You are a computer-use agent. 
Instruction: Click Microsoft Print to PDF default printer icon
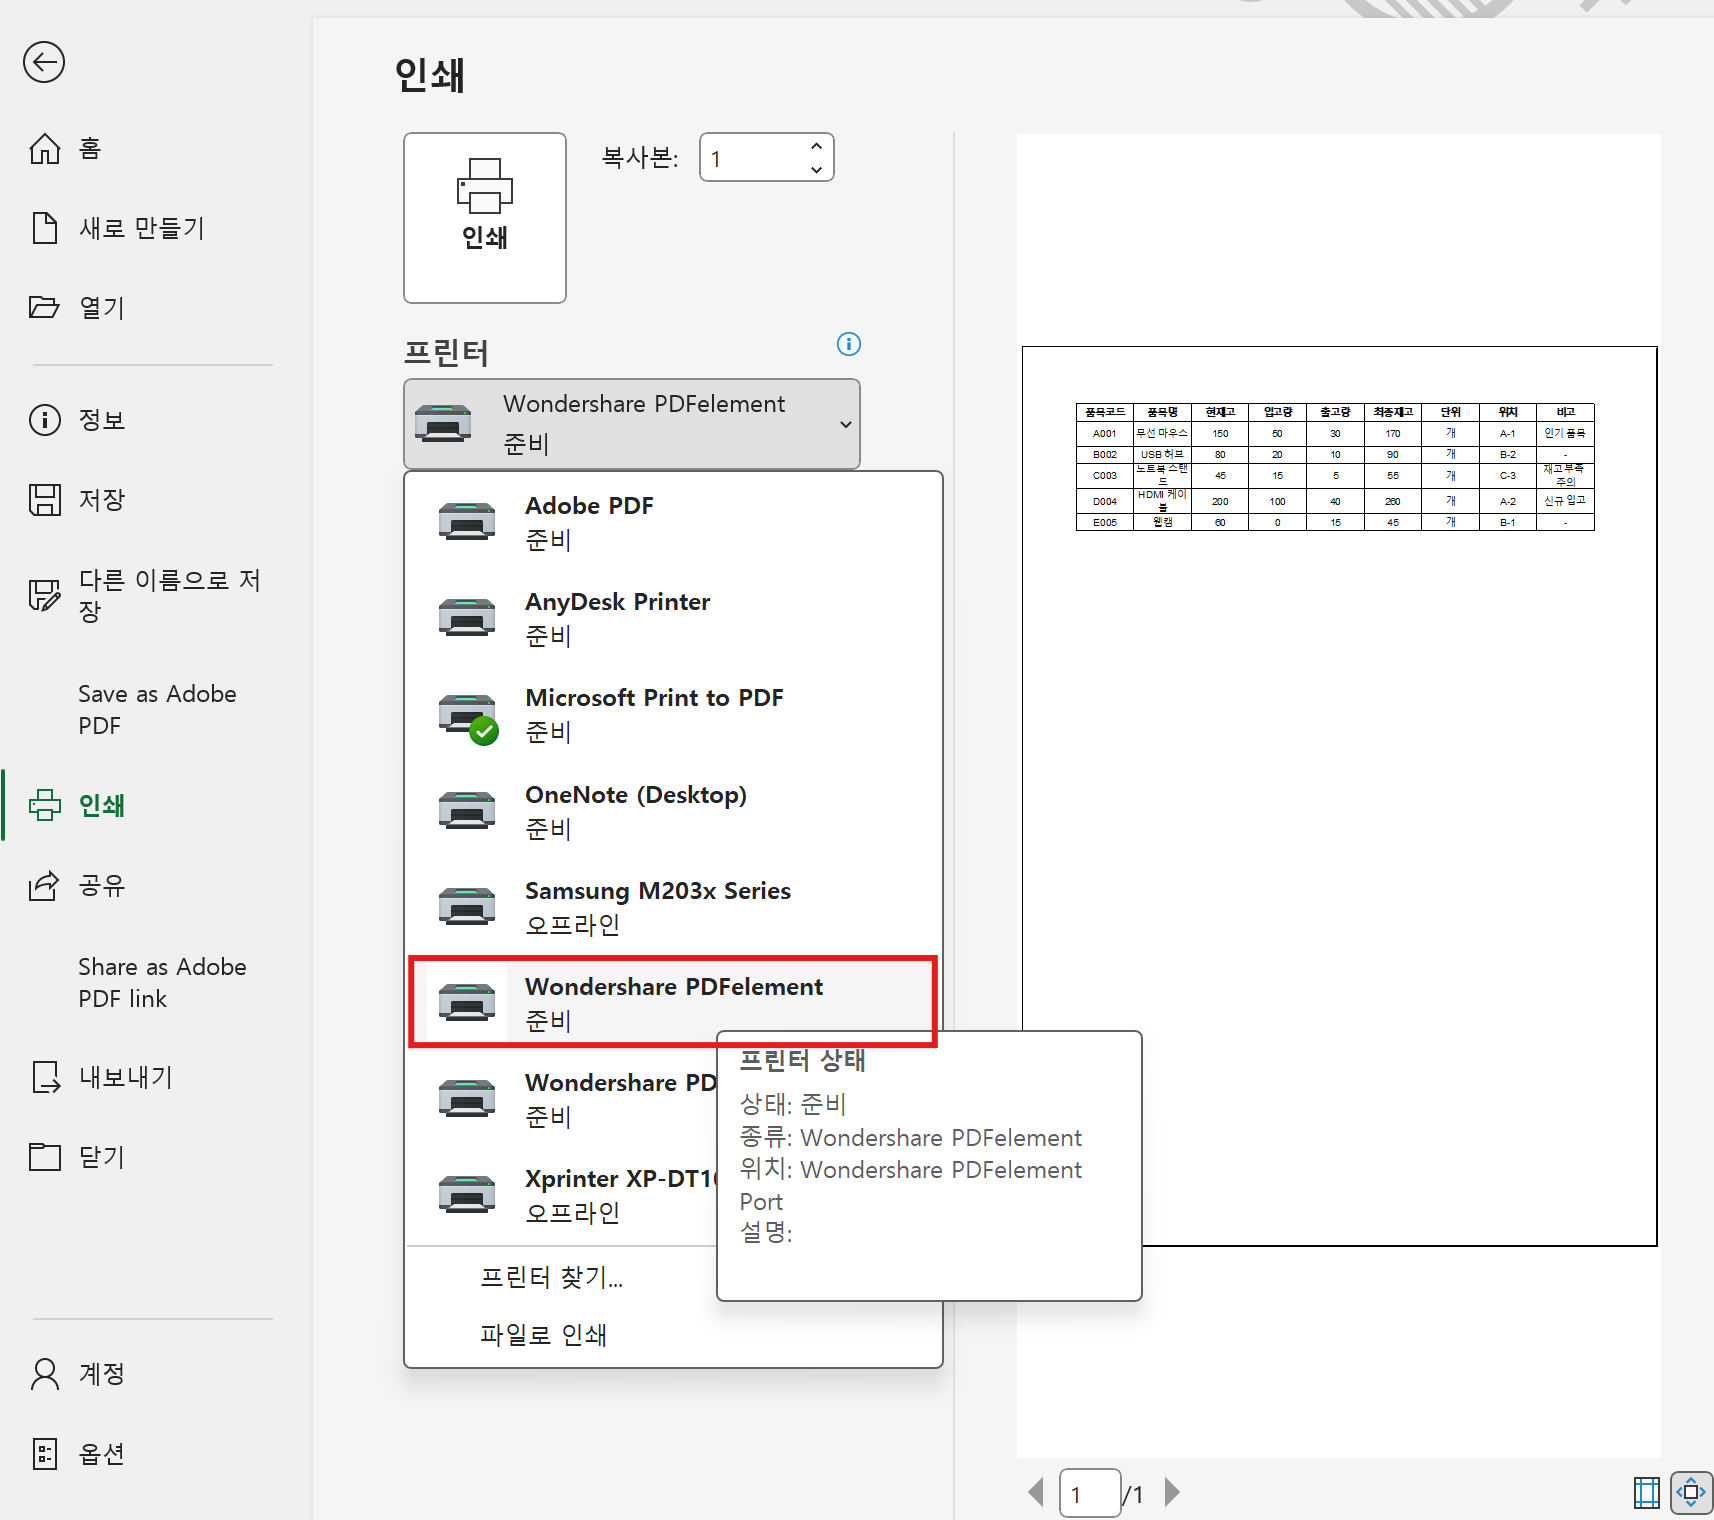click(467, 717)
